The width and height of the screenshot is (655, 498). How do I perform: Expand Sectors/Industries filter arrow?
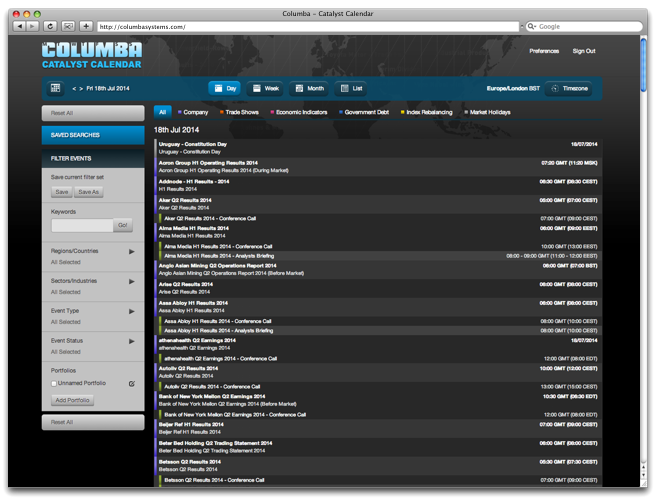[x=132, y=282]
